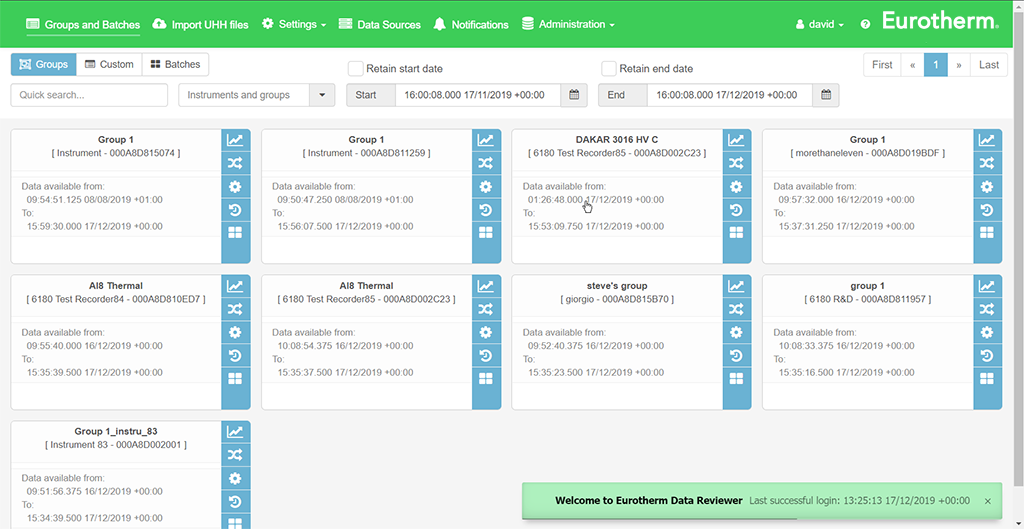Click shuffle icon on steve's group card
Image resolution: width=1024 pixels, height=529 pixels.
736,309
